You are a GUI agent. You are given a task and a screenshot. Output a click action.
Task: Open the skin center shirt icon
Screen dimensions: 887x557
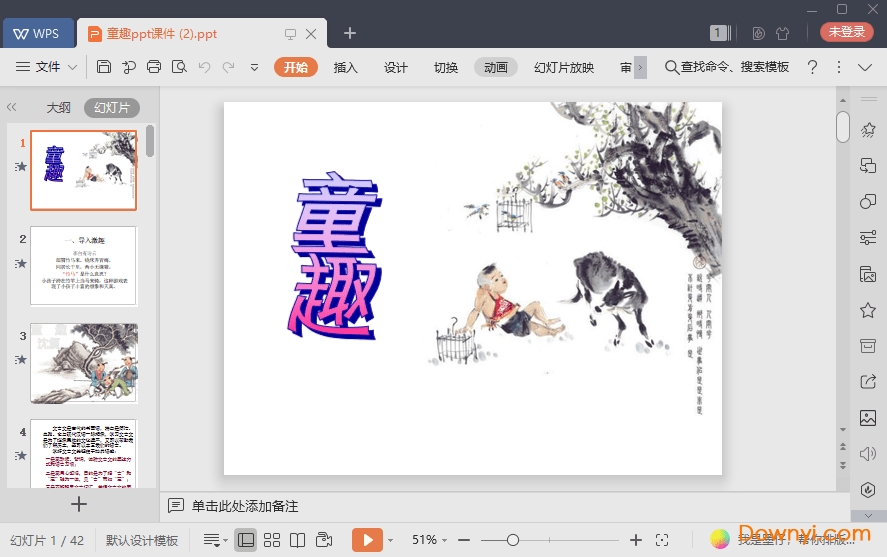(783, 33)
